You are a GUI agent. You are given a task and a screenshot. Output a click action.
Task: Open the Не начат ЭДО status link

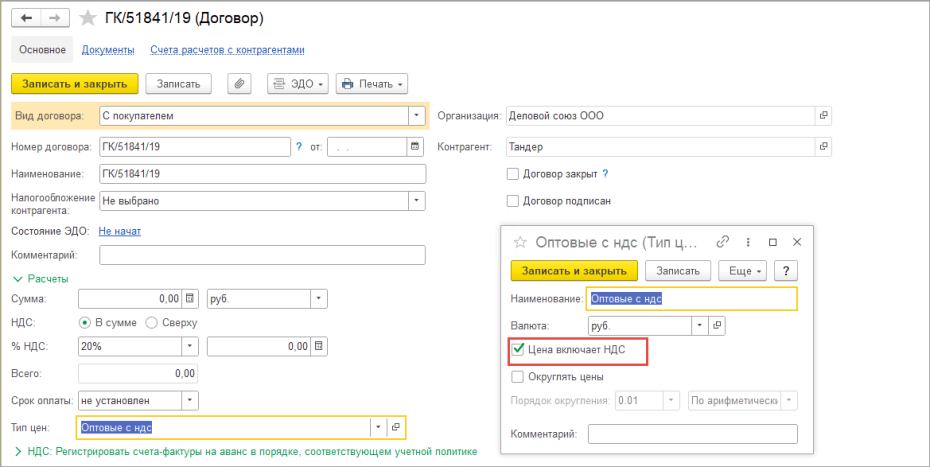[120, 231]
